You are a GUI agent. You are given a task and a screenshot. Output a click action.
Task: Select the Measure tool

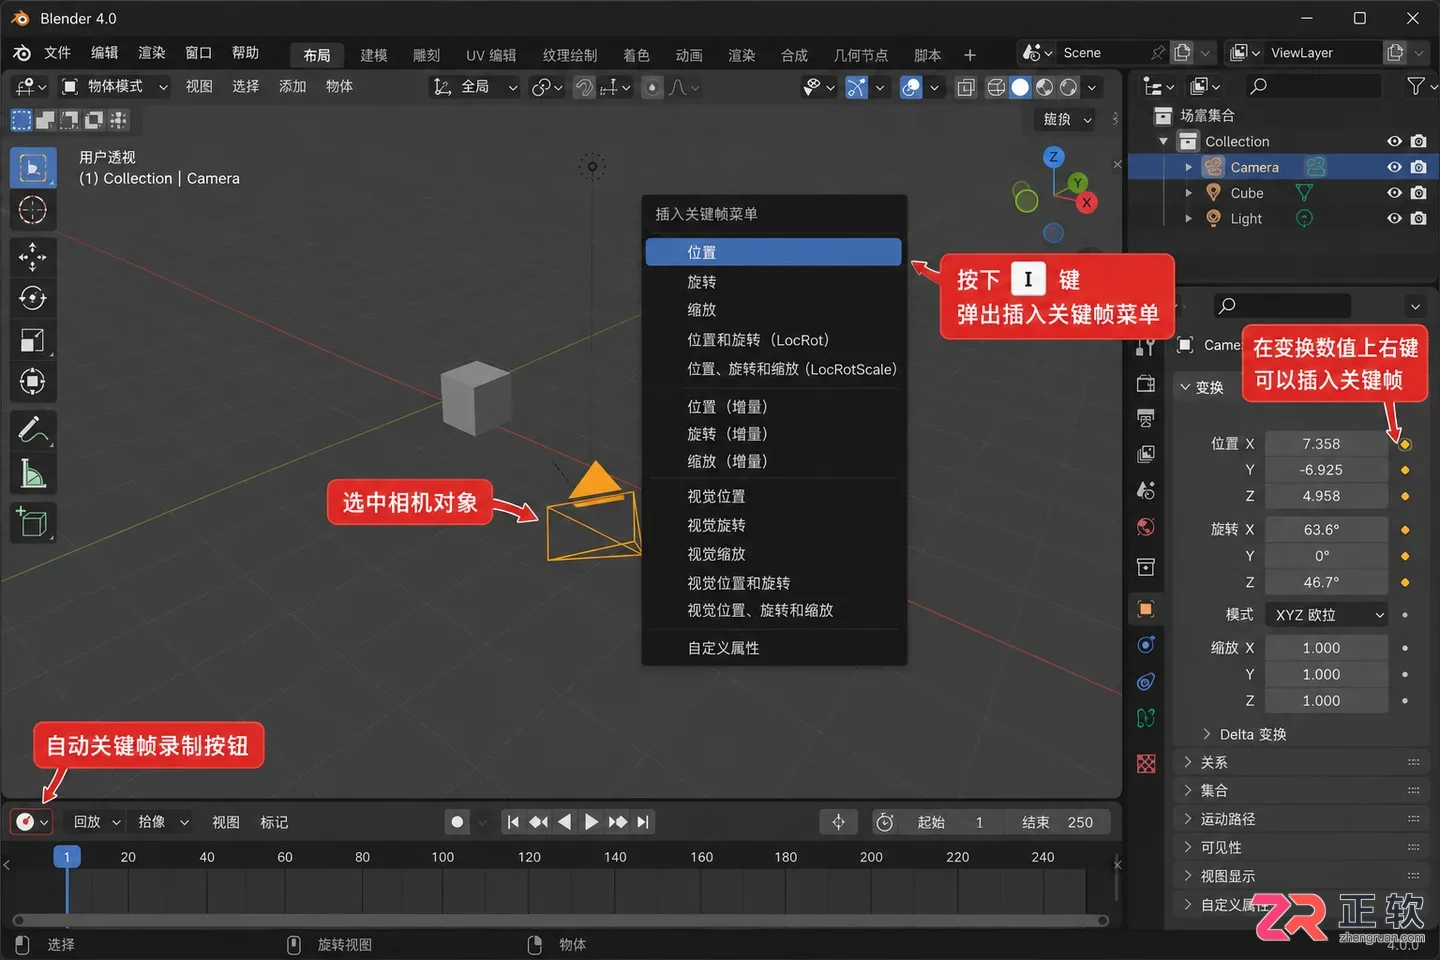coord(32,473)
